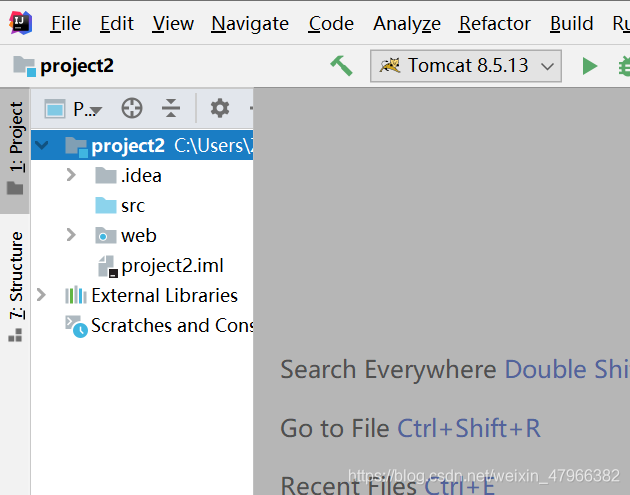Build project with the hammer icon
630x495 pixels.
342,65
